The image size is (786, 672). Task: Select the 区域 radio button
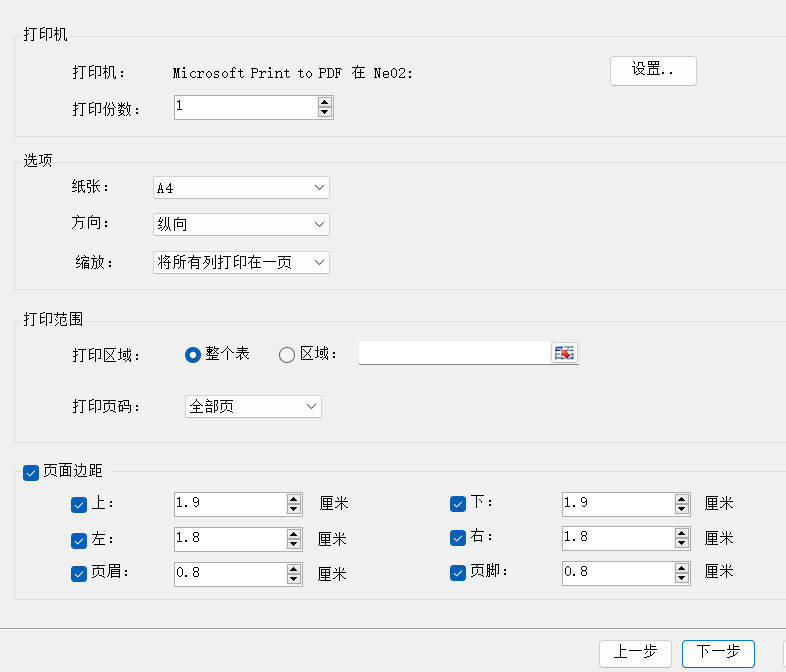click(287, 354)
